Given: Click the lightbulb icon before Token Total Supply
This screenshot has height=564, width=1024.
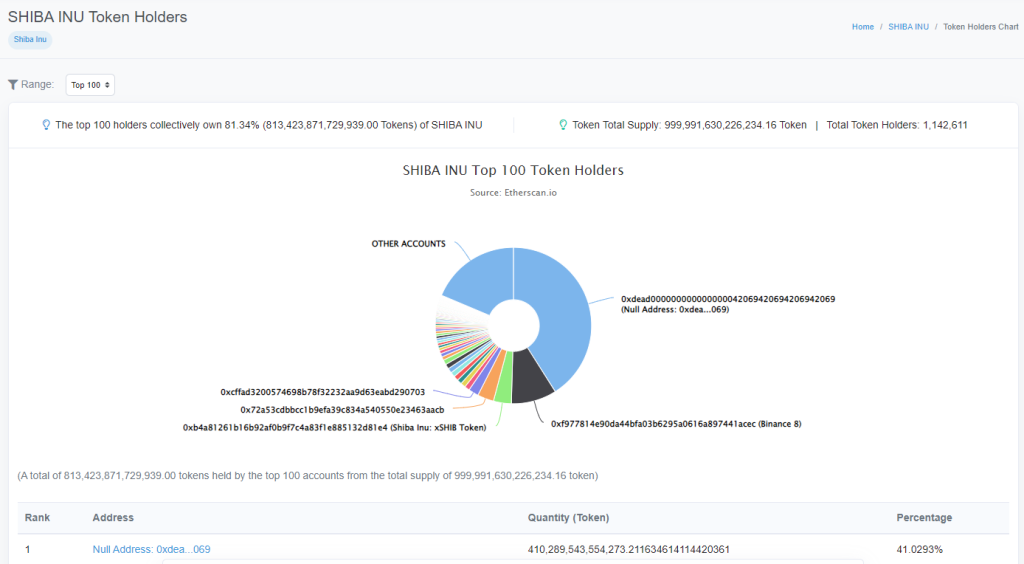Looking at the screenshot, I should pyautogui.click(x=563, y=125).
